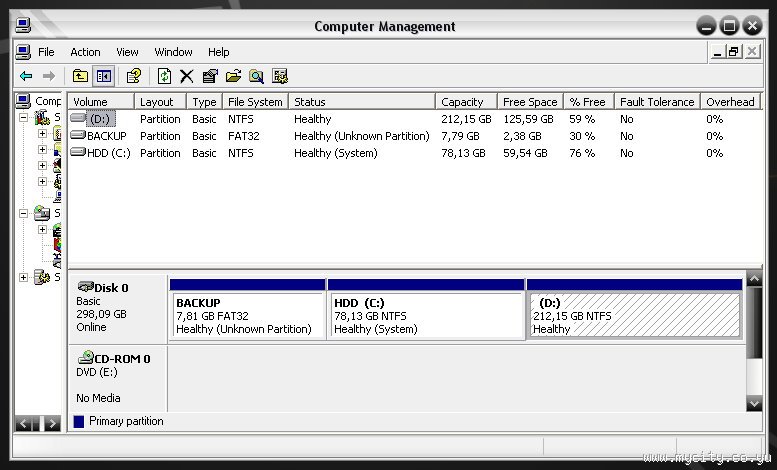Click the gray Forward arrow in toolbar
Screen dimensions: 777x470
tap(49, 76)
